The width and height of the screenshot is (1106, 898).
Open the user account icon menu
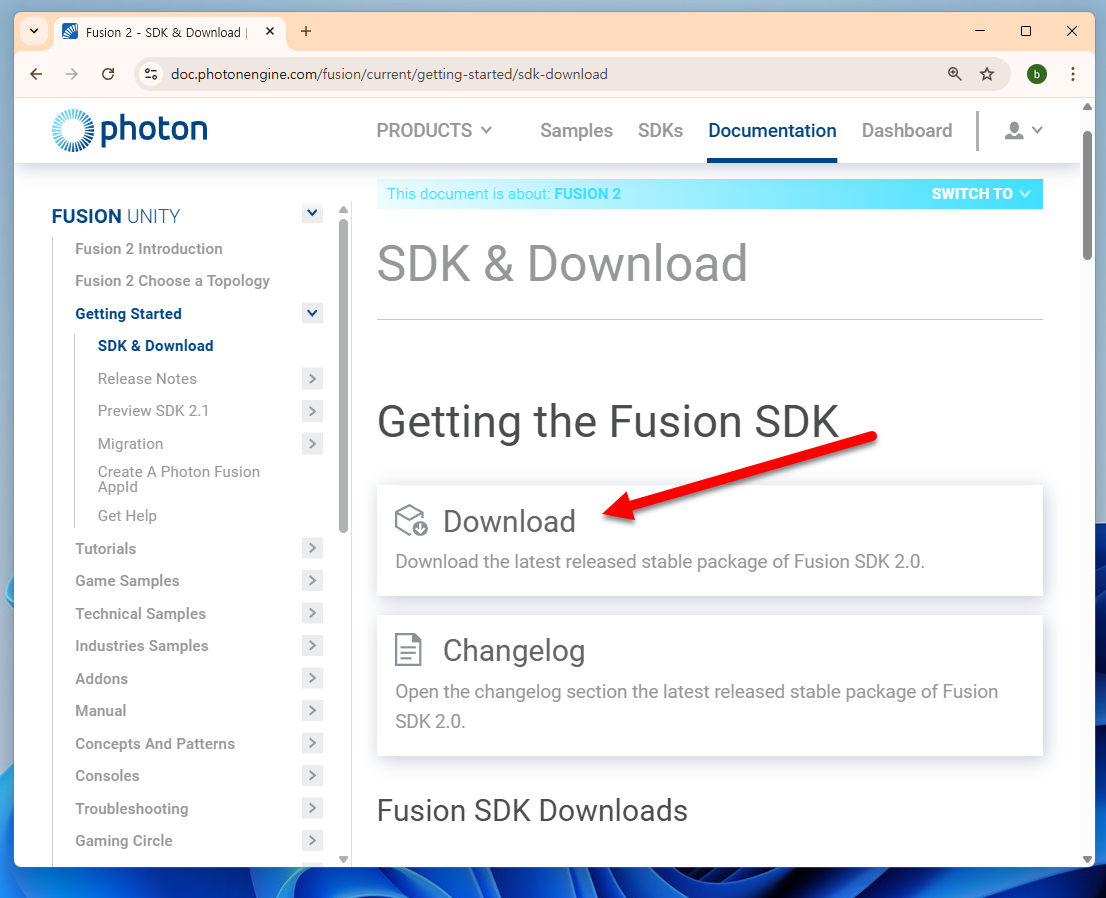(1023, 131)
